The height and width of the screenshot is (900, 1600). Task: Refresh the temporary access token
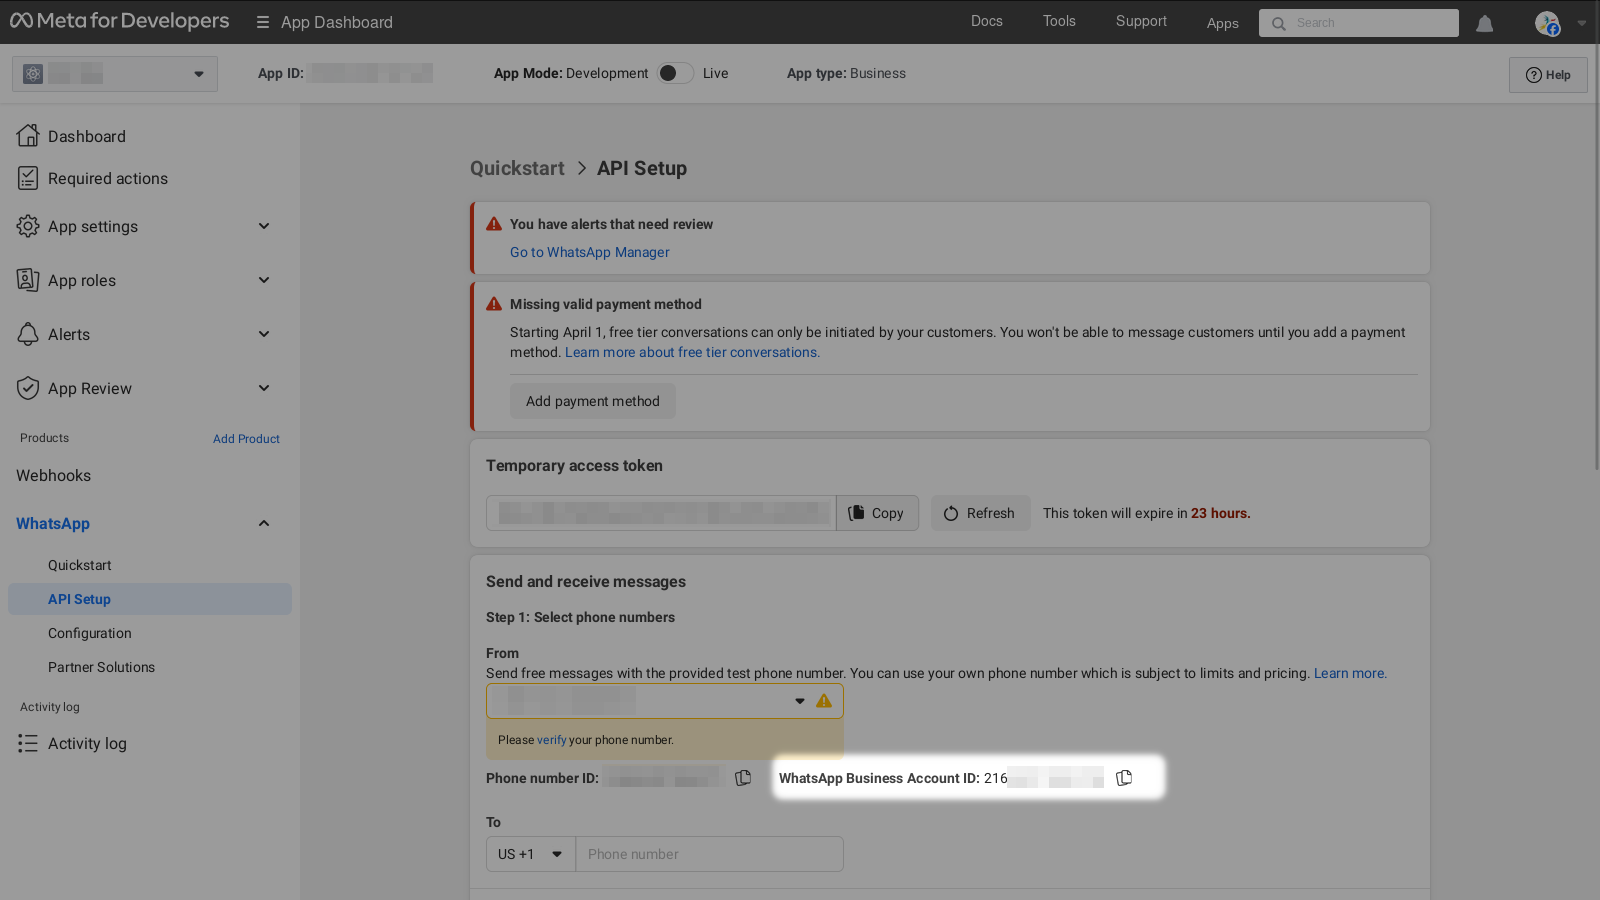[980, 513]
